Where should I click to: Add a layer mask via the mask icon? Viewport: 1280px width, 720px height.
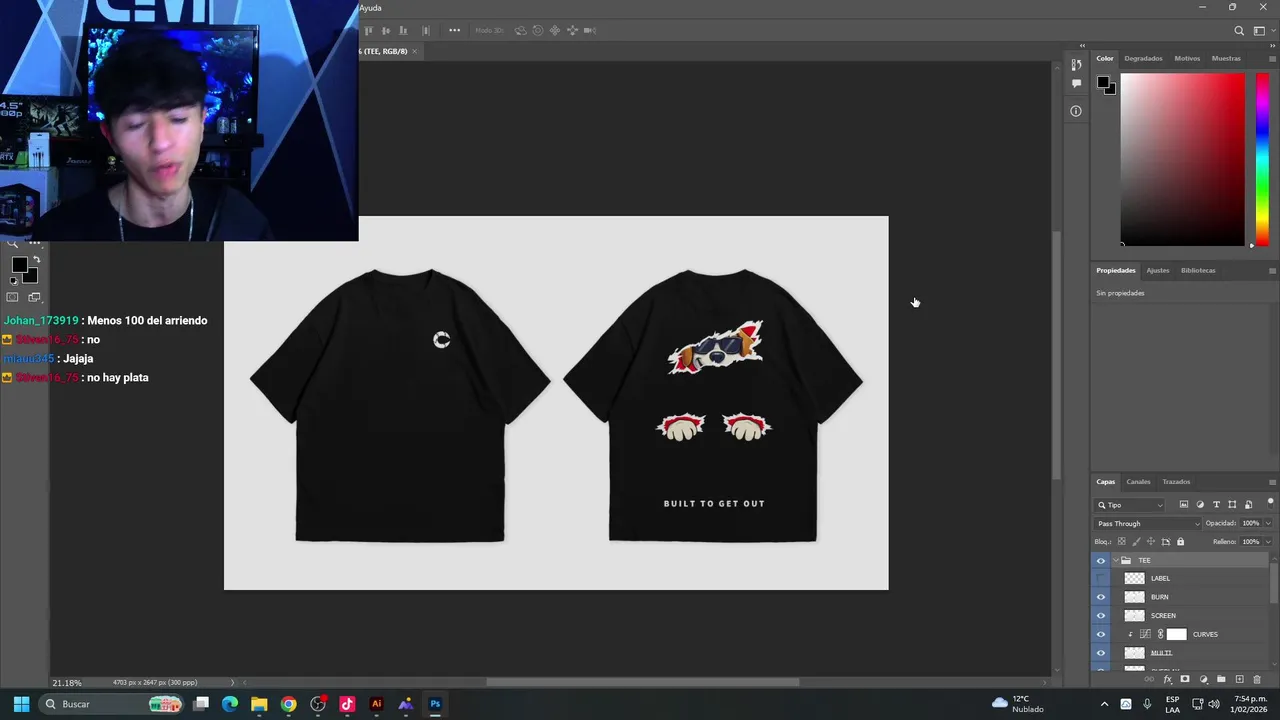pos(1185,680)
